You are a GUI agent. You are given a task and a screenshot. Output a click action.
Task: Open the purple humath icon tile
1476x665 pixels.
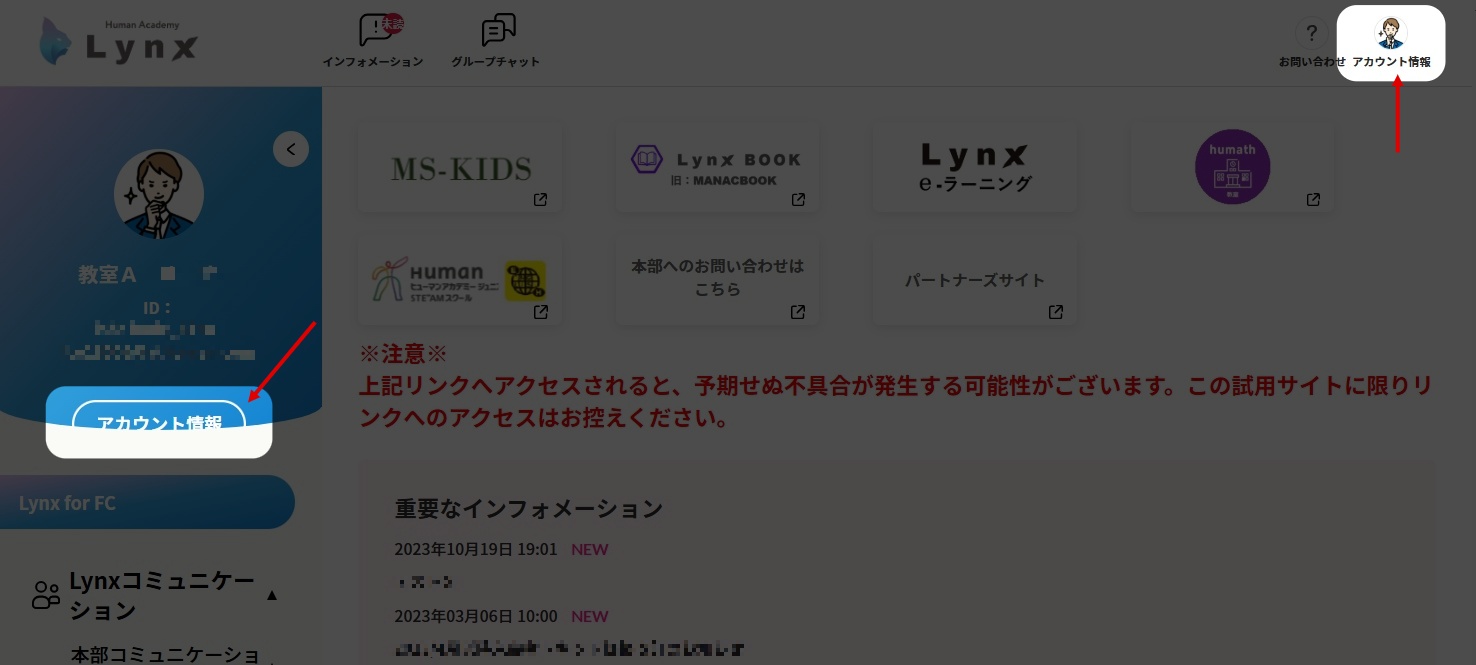[1232, 168]
